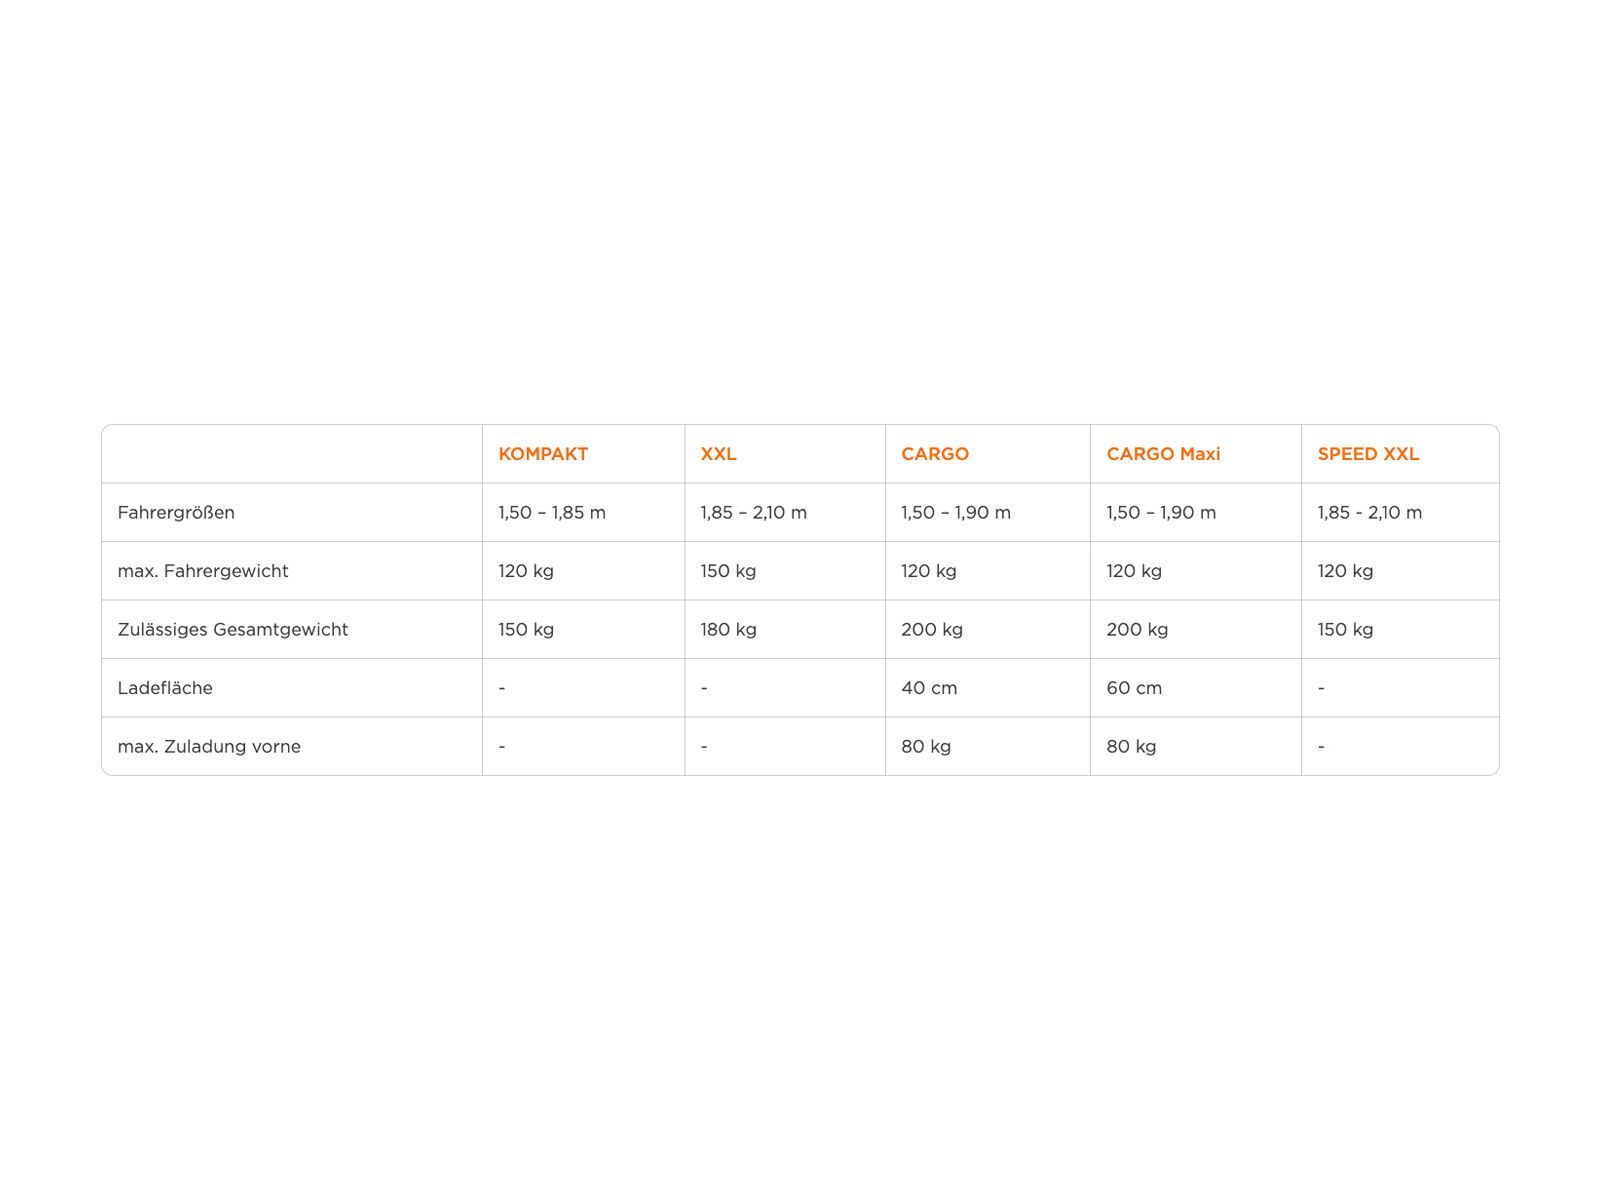
Task: Select the CARGO column header
Action: 934,454
